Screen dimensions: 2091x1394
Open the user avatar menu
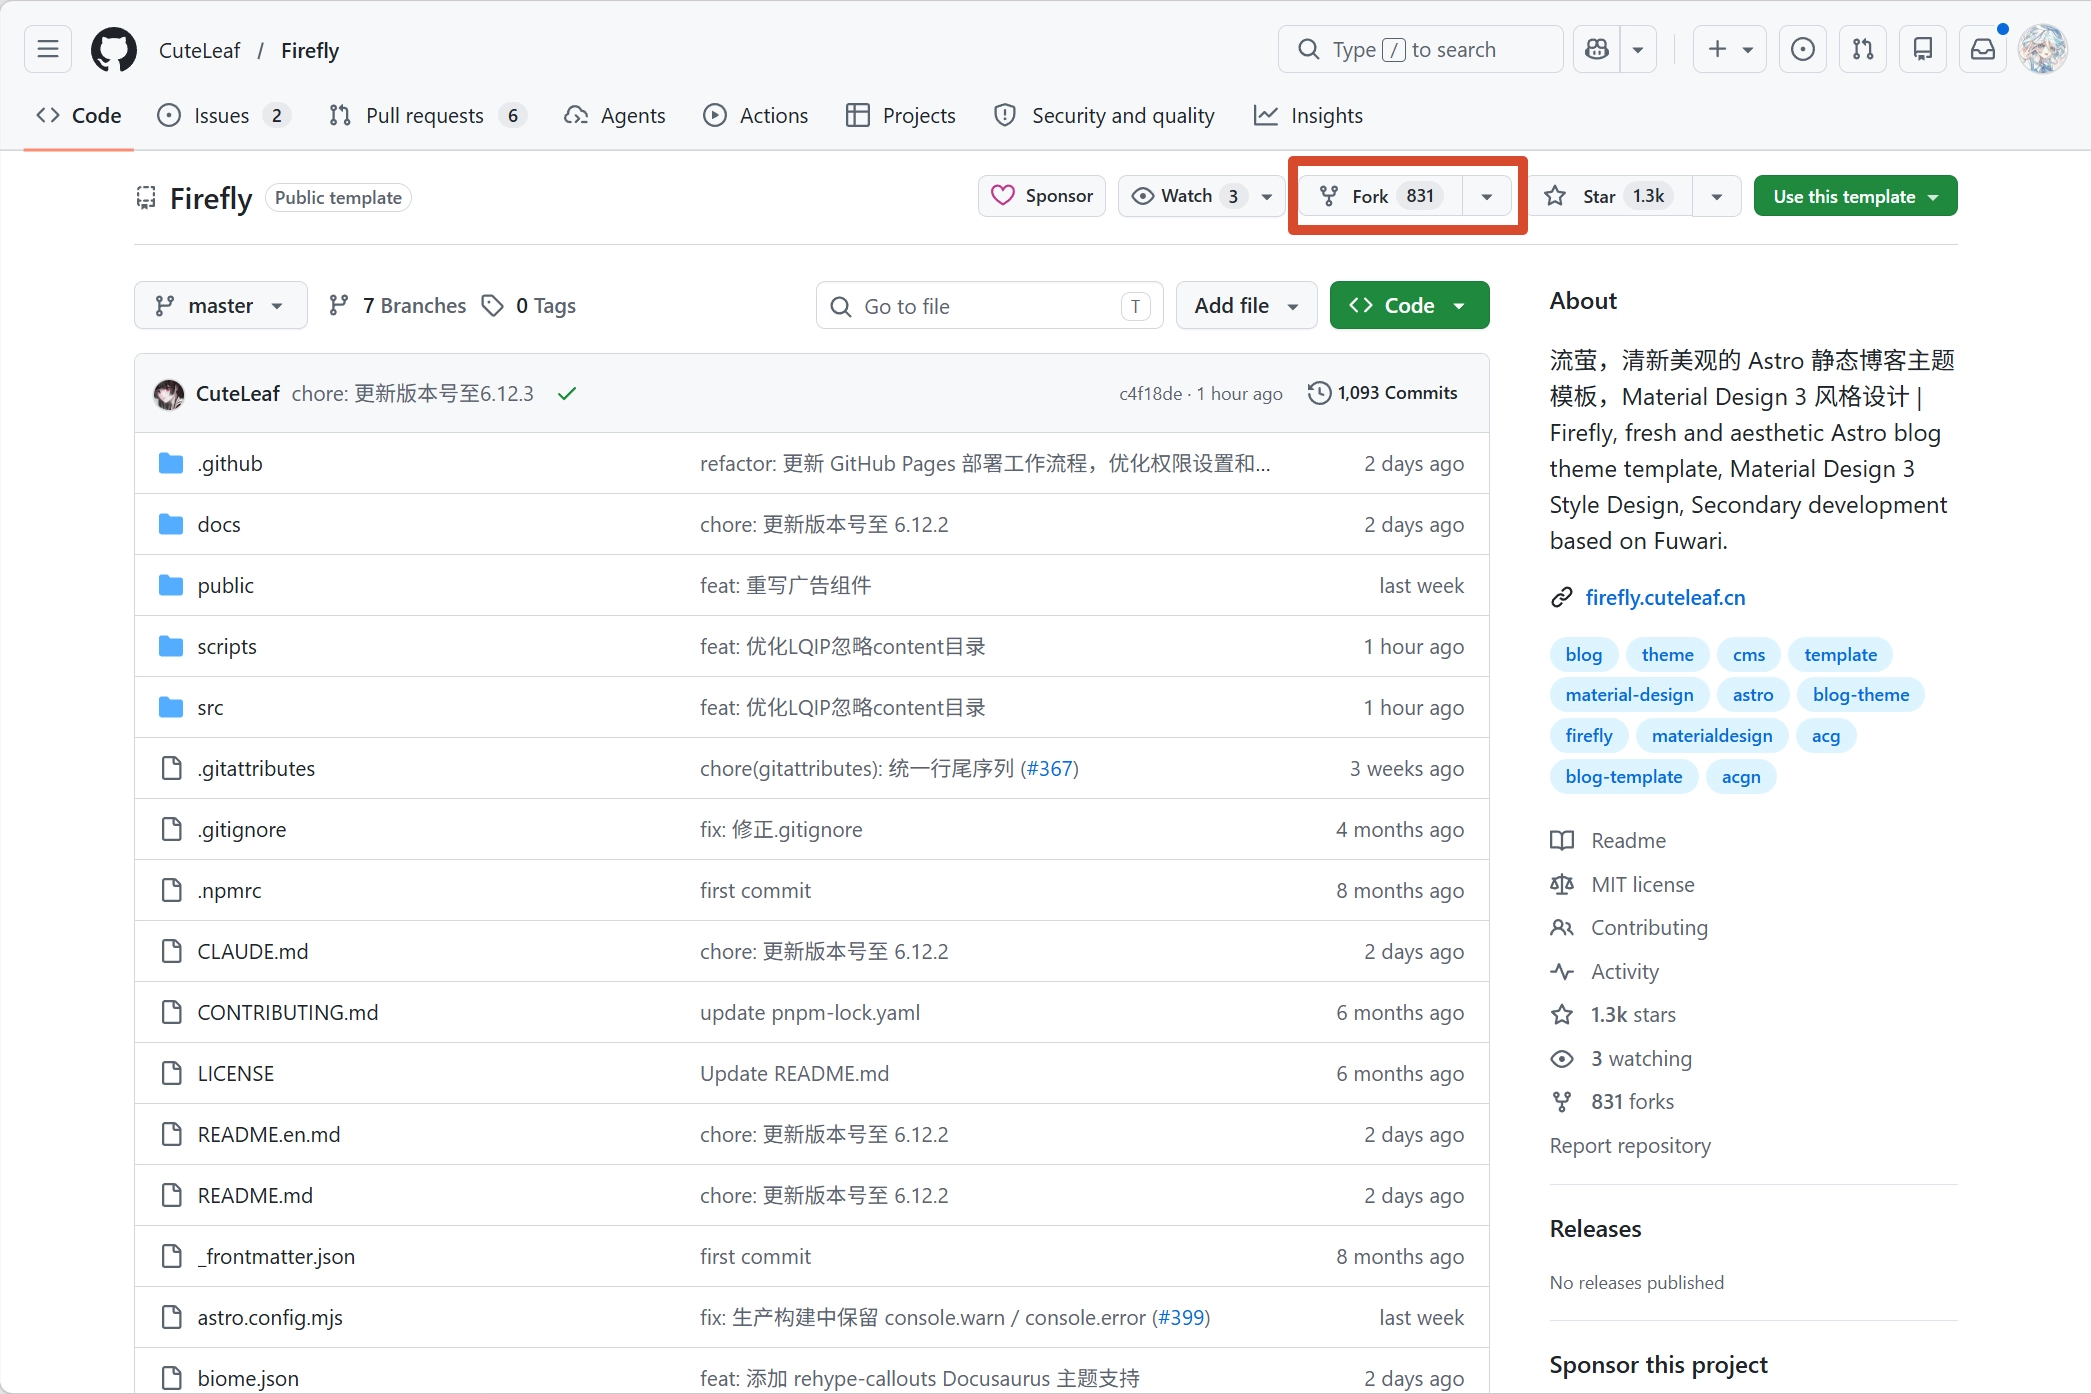click(2043, 49)
